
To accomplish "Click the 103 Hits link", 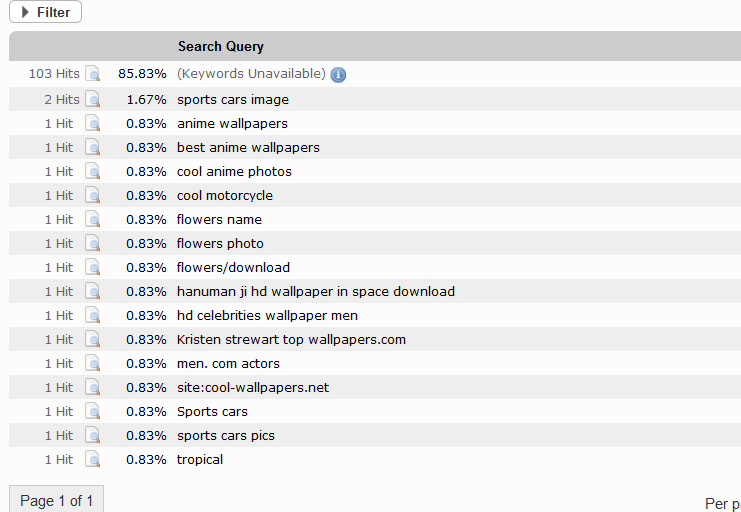I will pos(53,74).
